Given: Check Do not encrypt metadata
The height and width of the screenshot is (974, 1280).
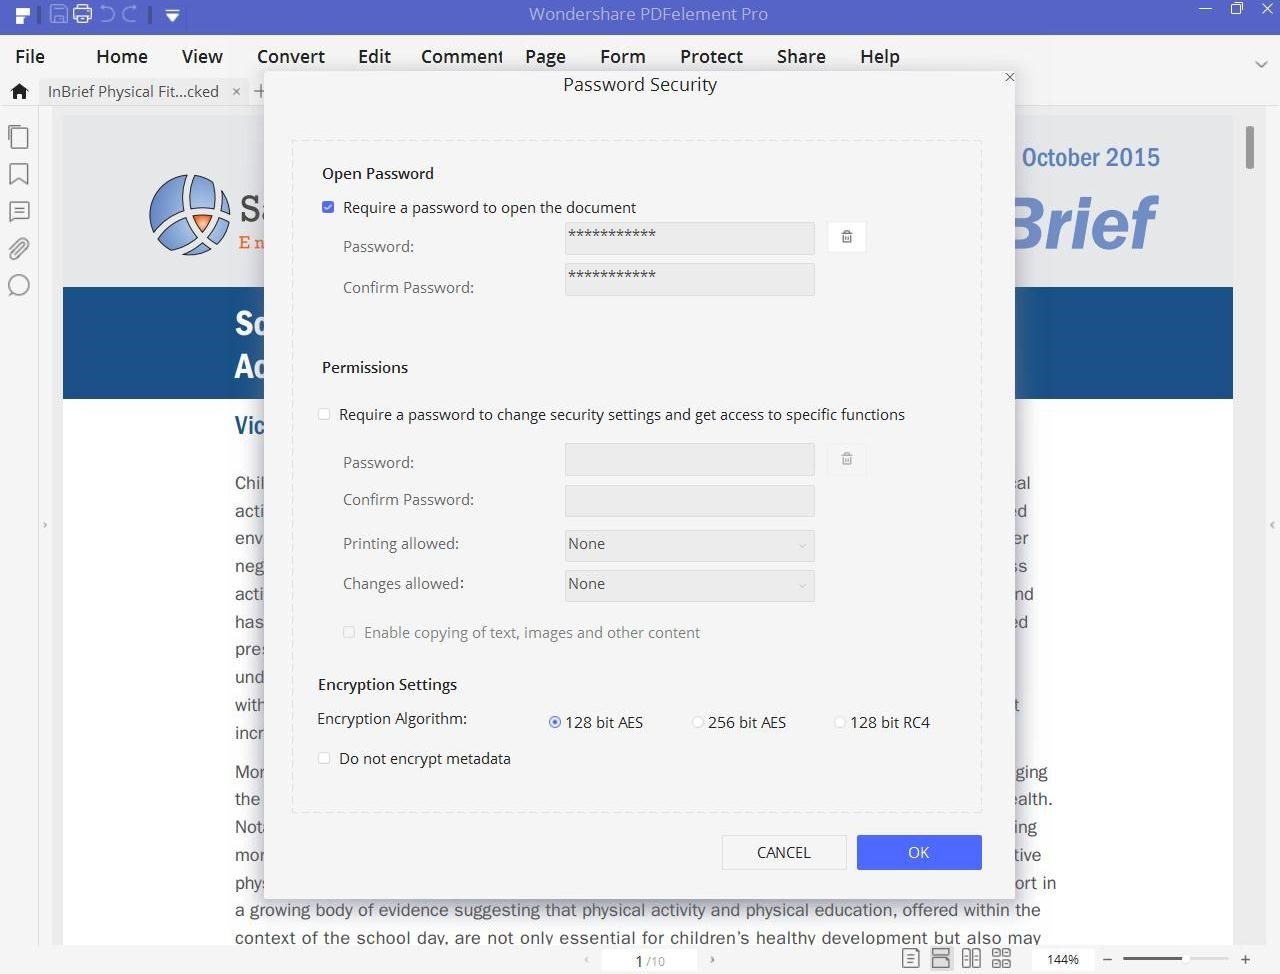Looking at the screenshot, I should click(x=324, y=758).
